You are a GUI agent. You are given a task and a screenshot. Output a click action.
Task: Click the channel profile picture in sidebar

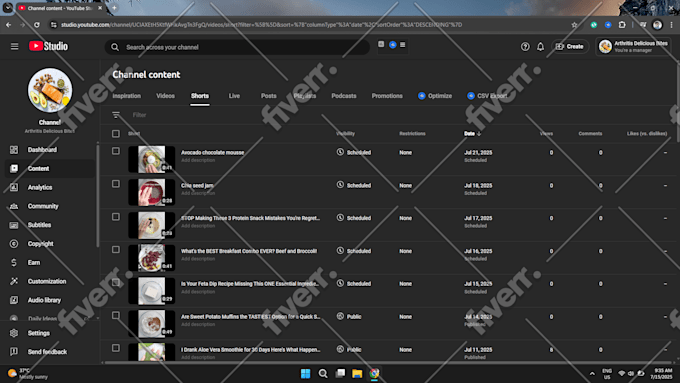(x=50, y=90)
